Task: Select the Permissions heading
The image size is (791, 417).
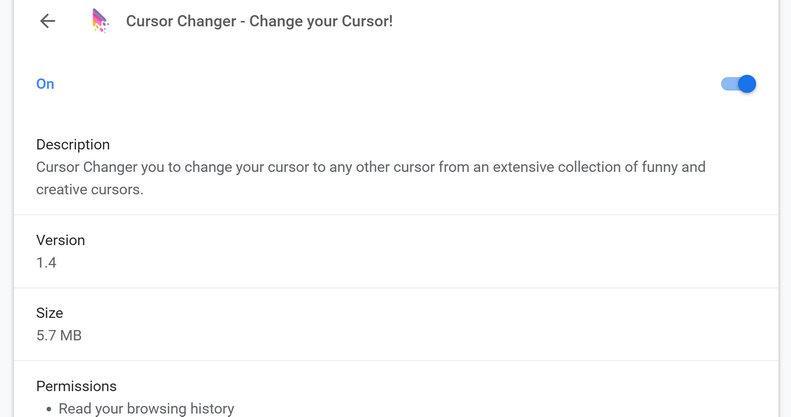Action: (76, 386)
